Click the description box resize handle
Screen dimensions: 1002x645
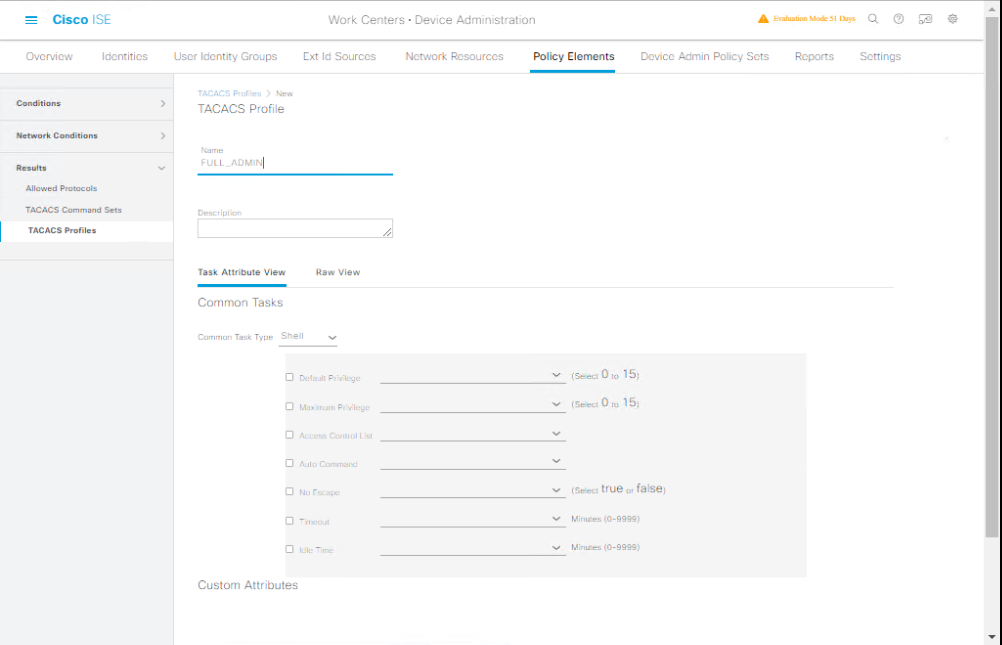tap(388, 233)
